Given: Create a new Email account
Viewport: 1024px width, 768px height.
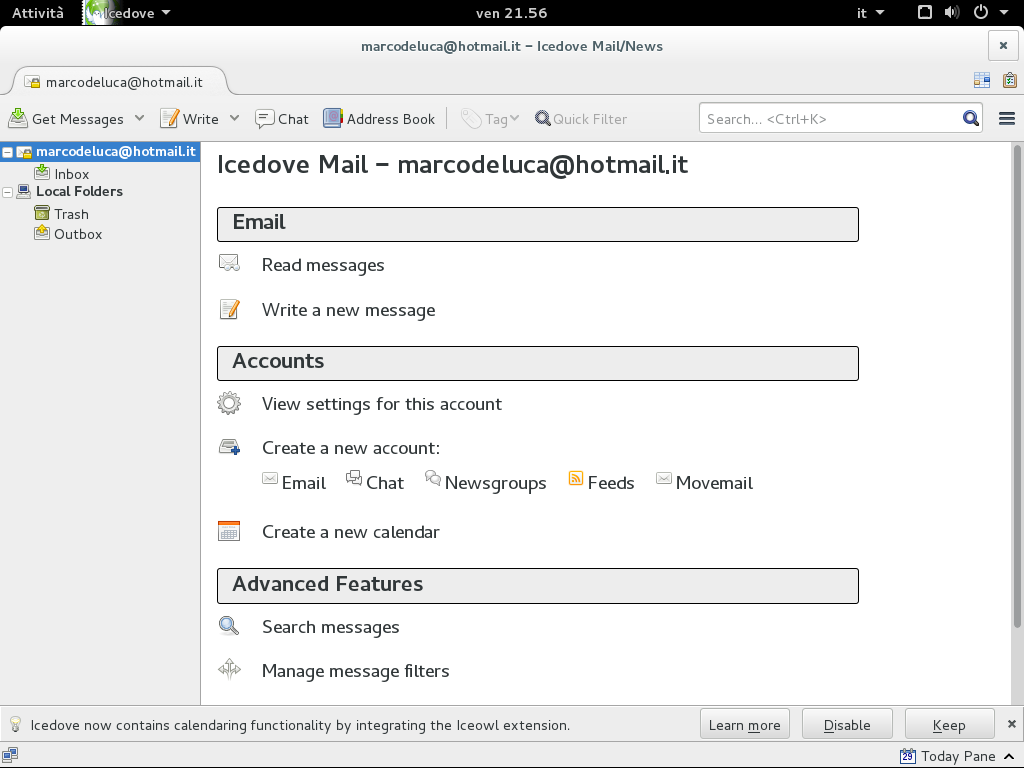Looking at the screenshot, I should pyautogui.click(x=294, y=482).
